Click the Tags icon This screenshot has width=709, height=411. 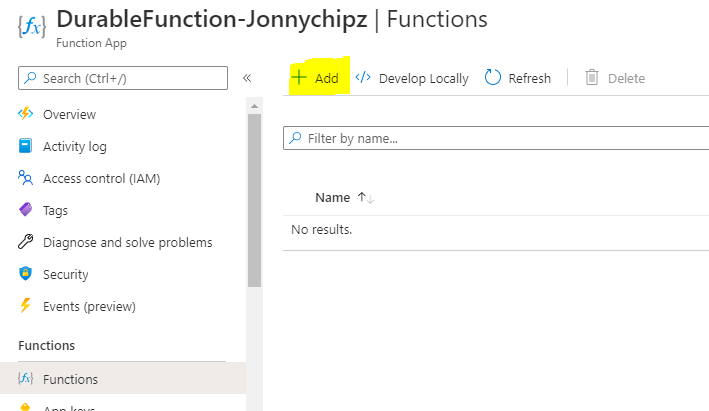tap(26, 210)
